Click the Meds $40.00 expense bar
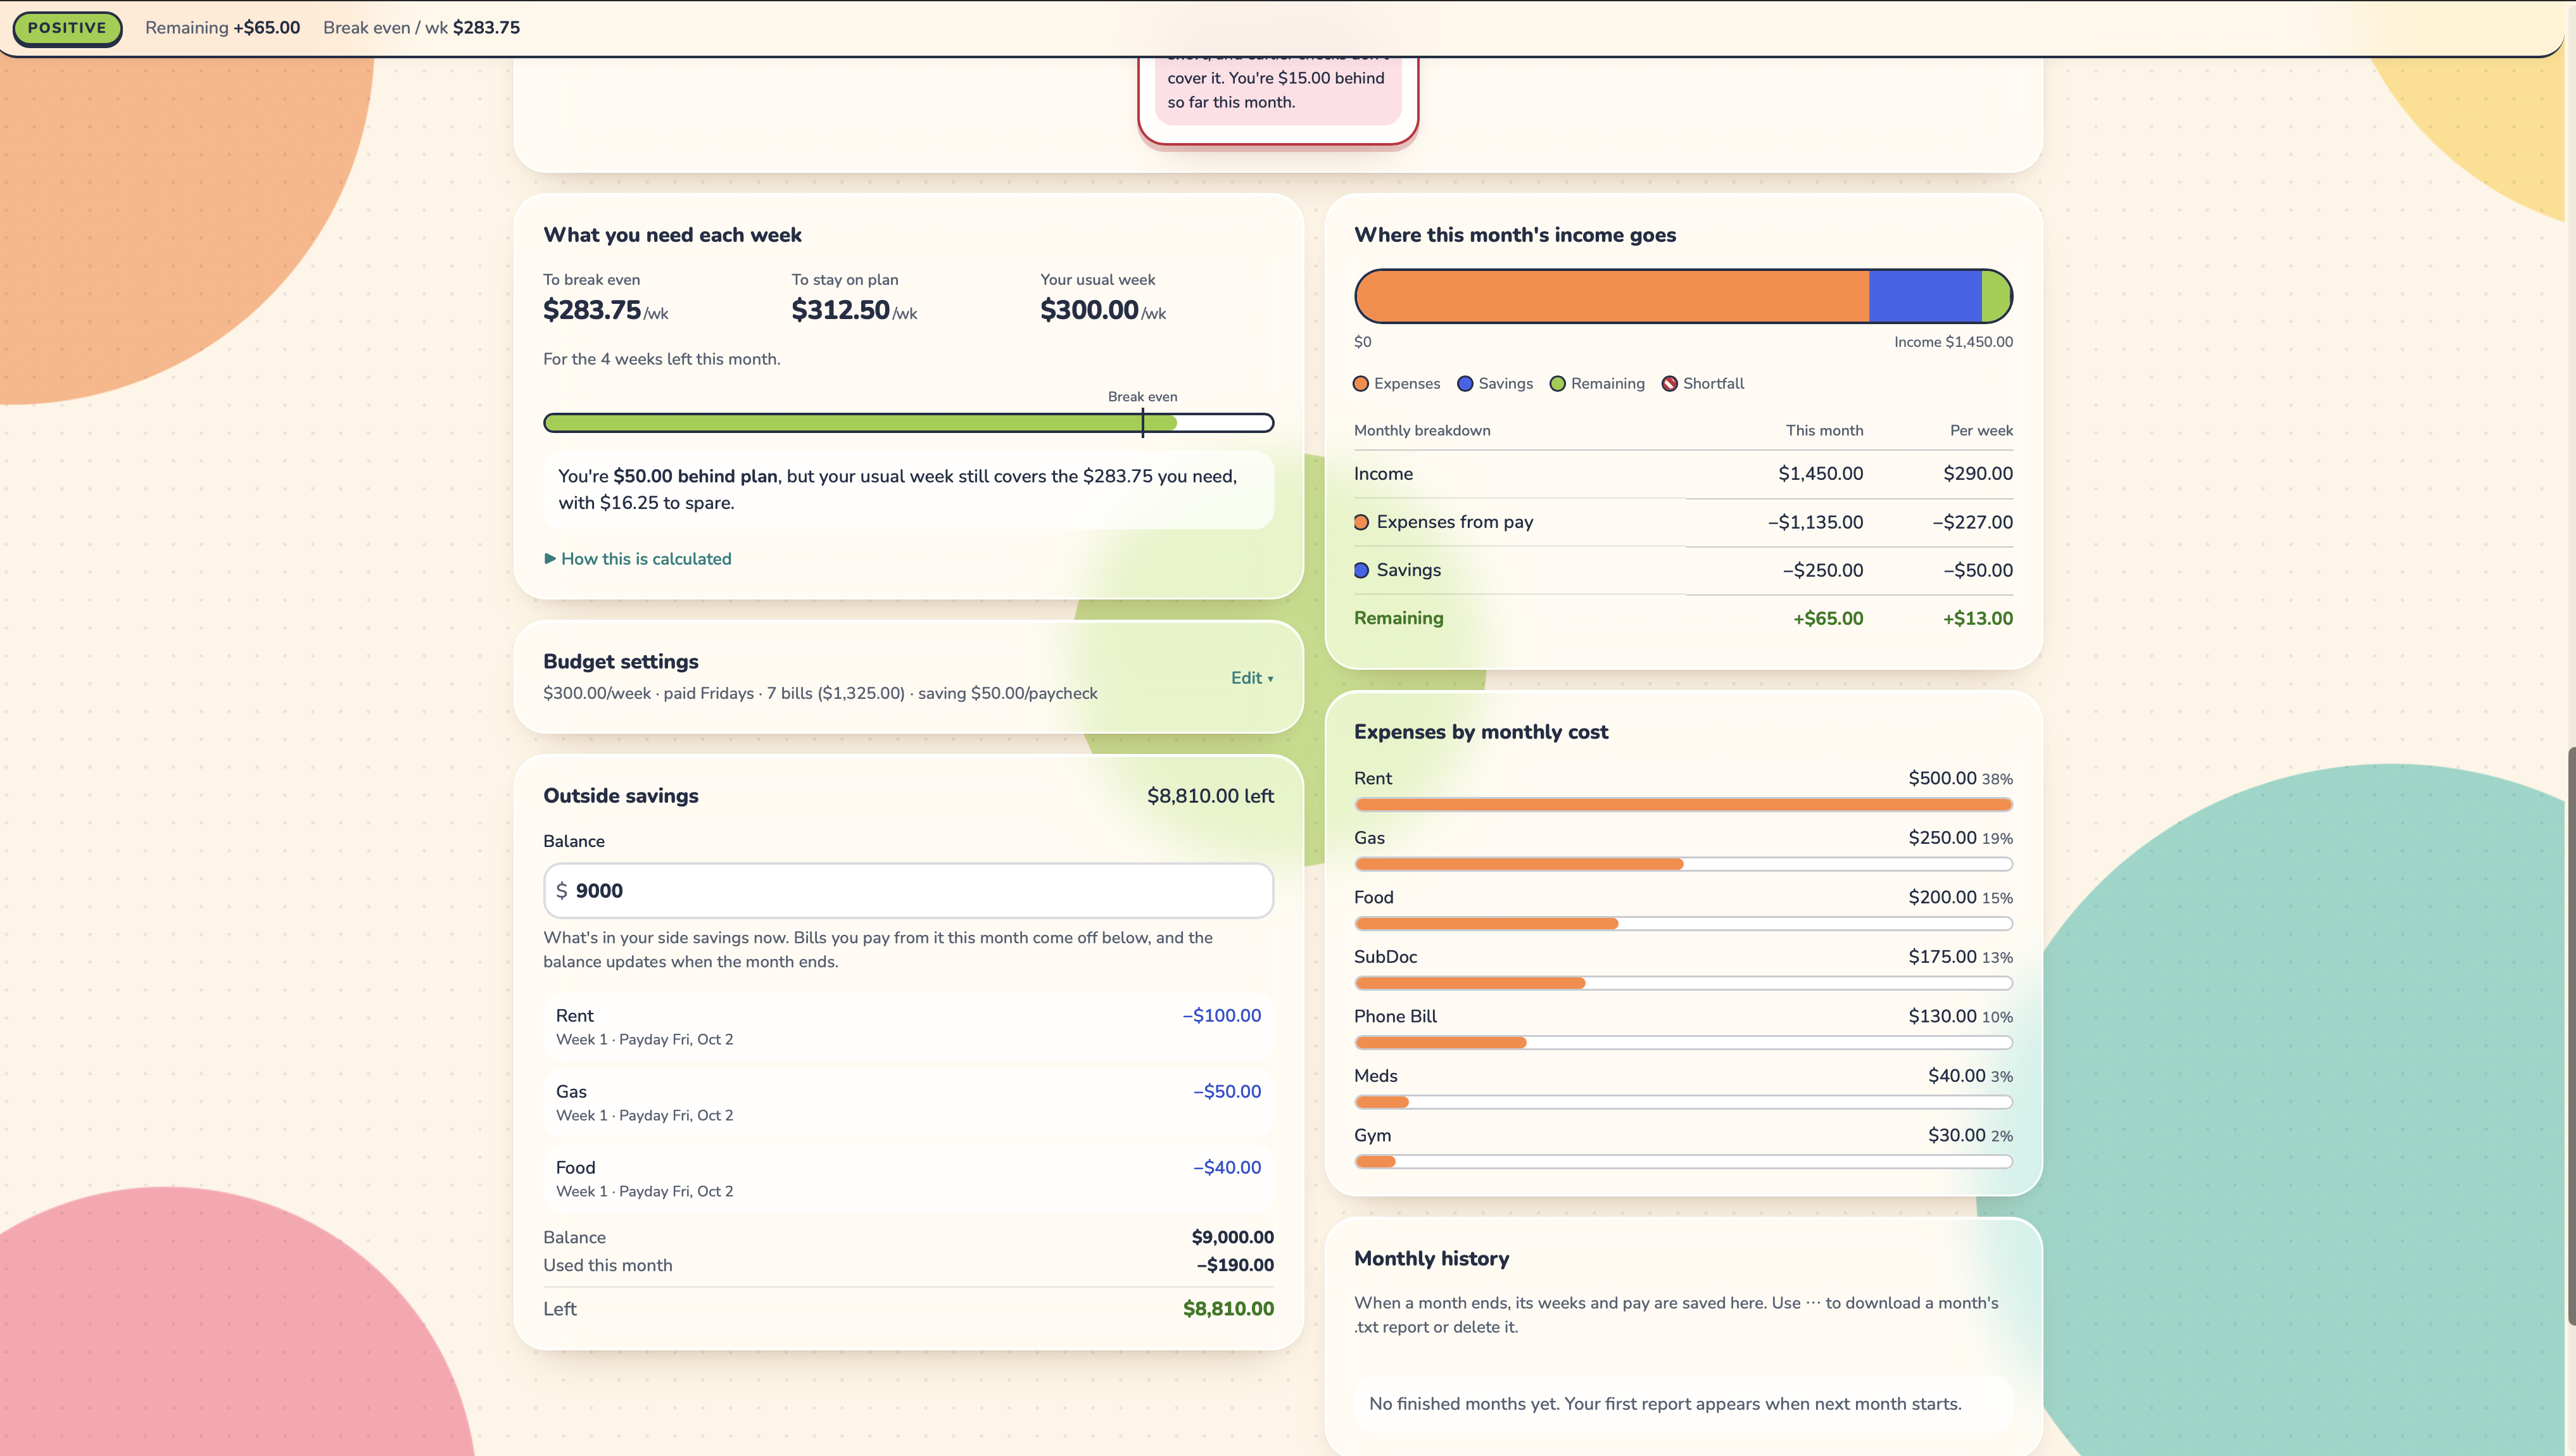 coord(1683,1102)
